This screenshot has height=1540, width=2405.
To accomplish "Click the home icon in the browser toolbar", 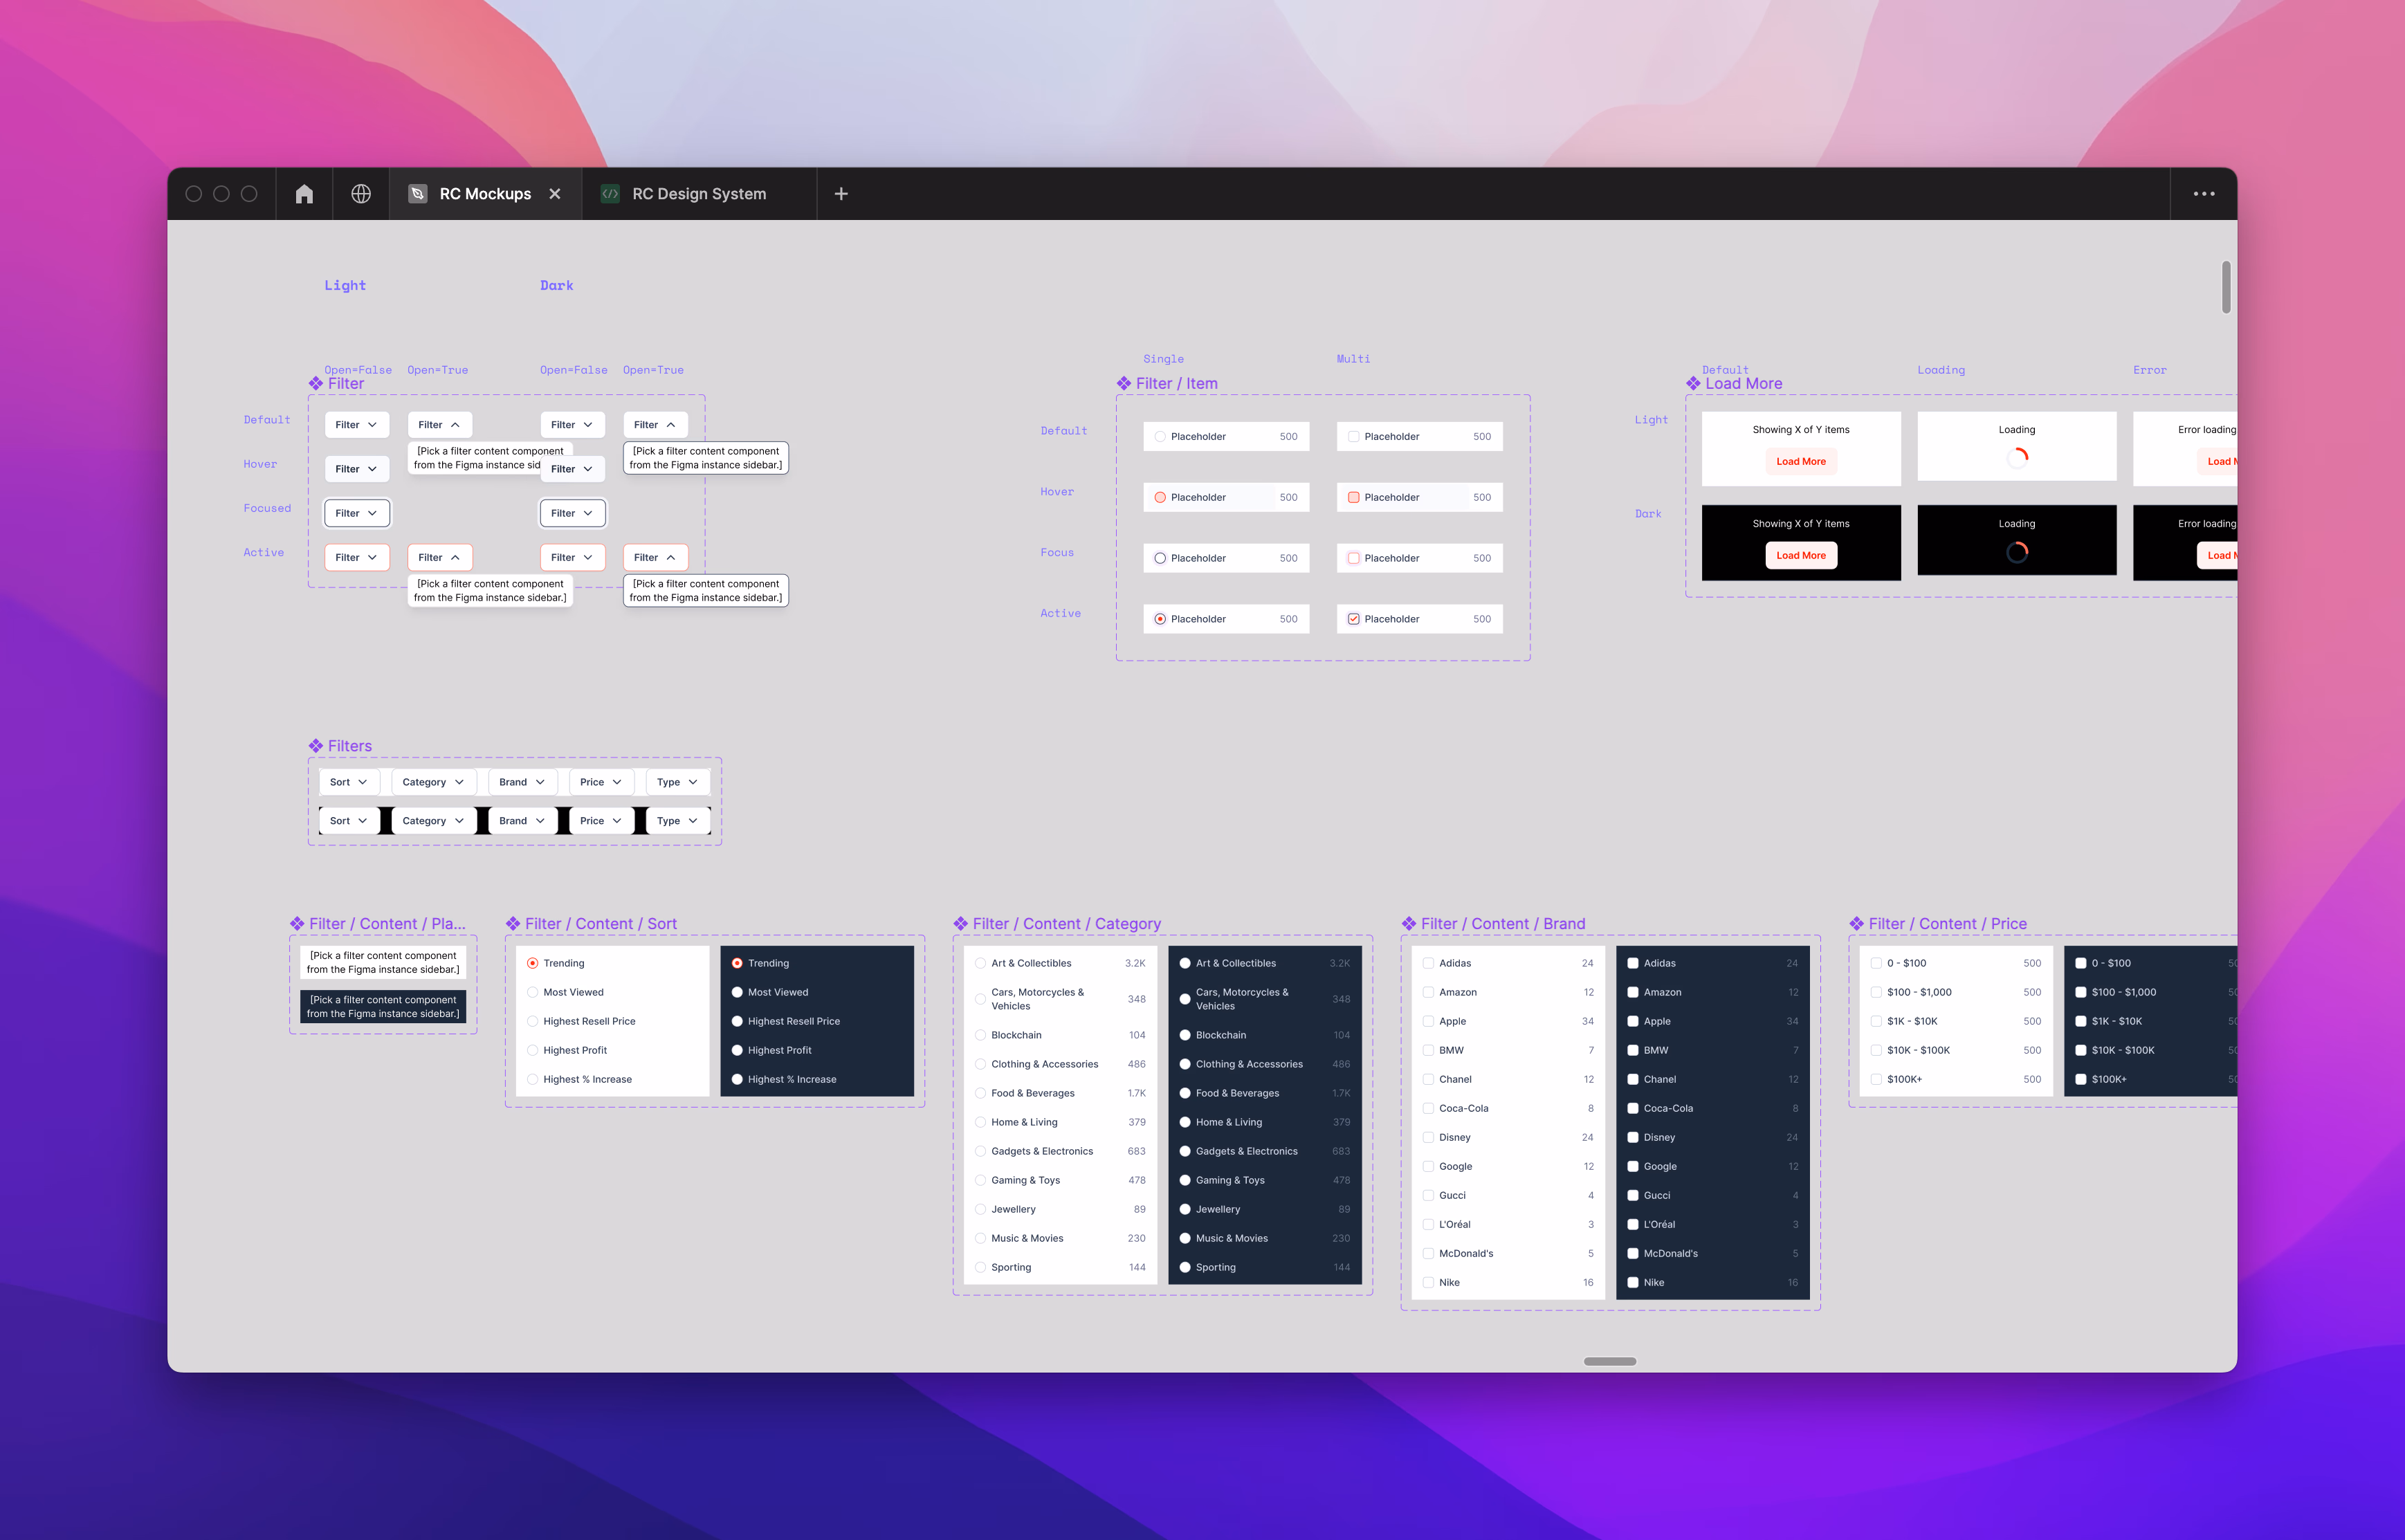I will point(303,193).
